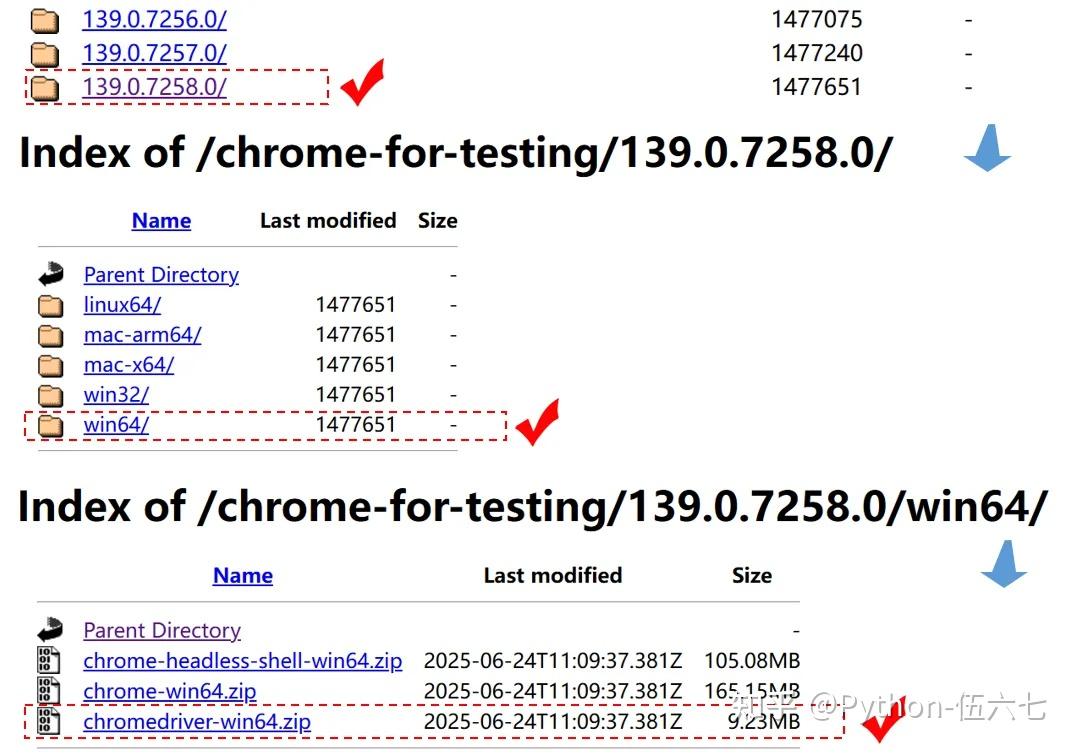1075x755 pixels.
Task: Click the zip icon beside chromedriver-win64.zip
Action: tap(49, 722)
